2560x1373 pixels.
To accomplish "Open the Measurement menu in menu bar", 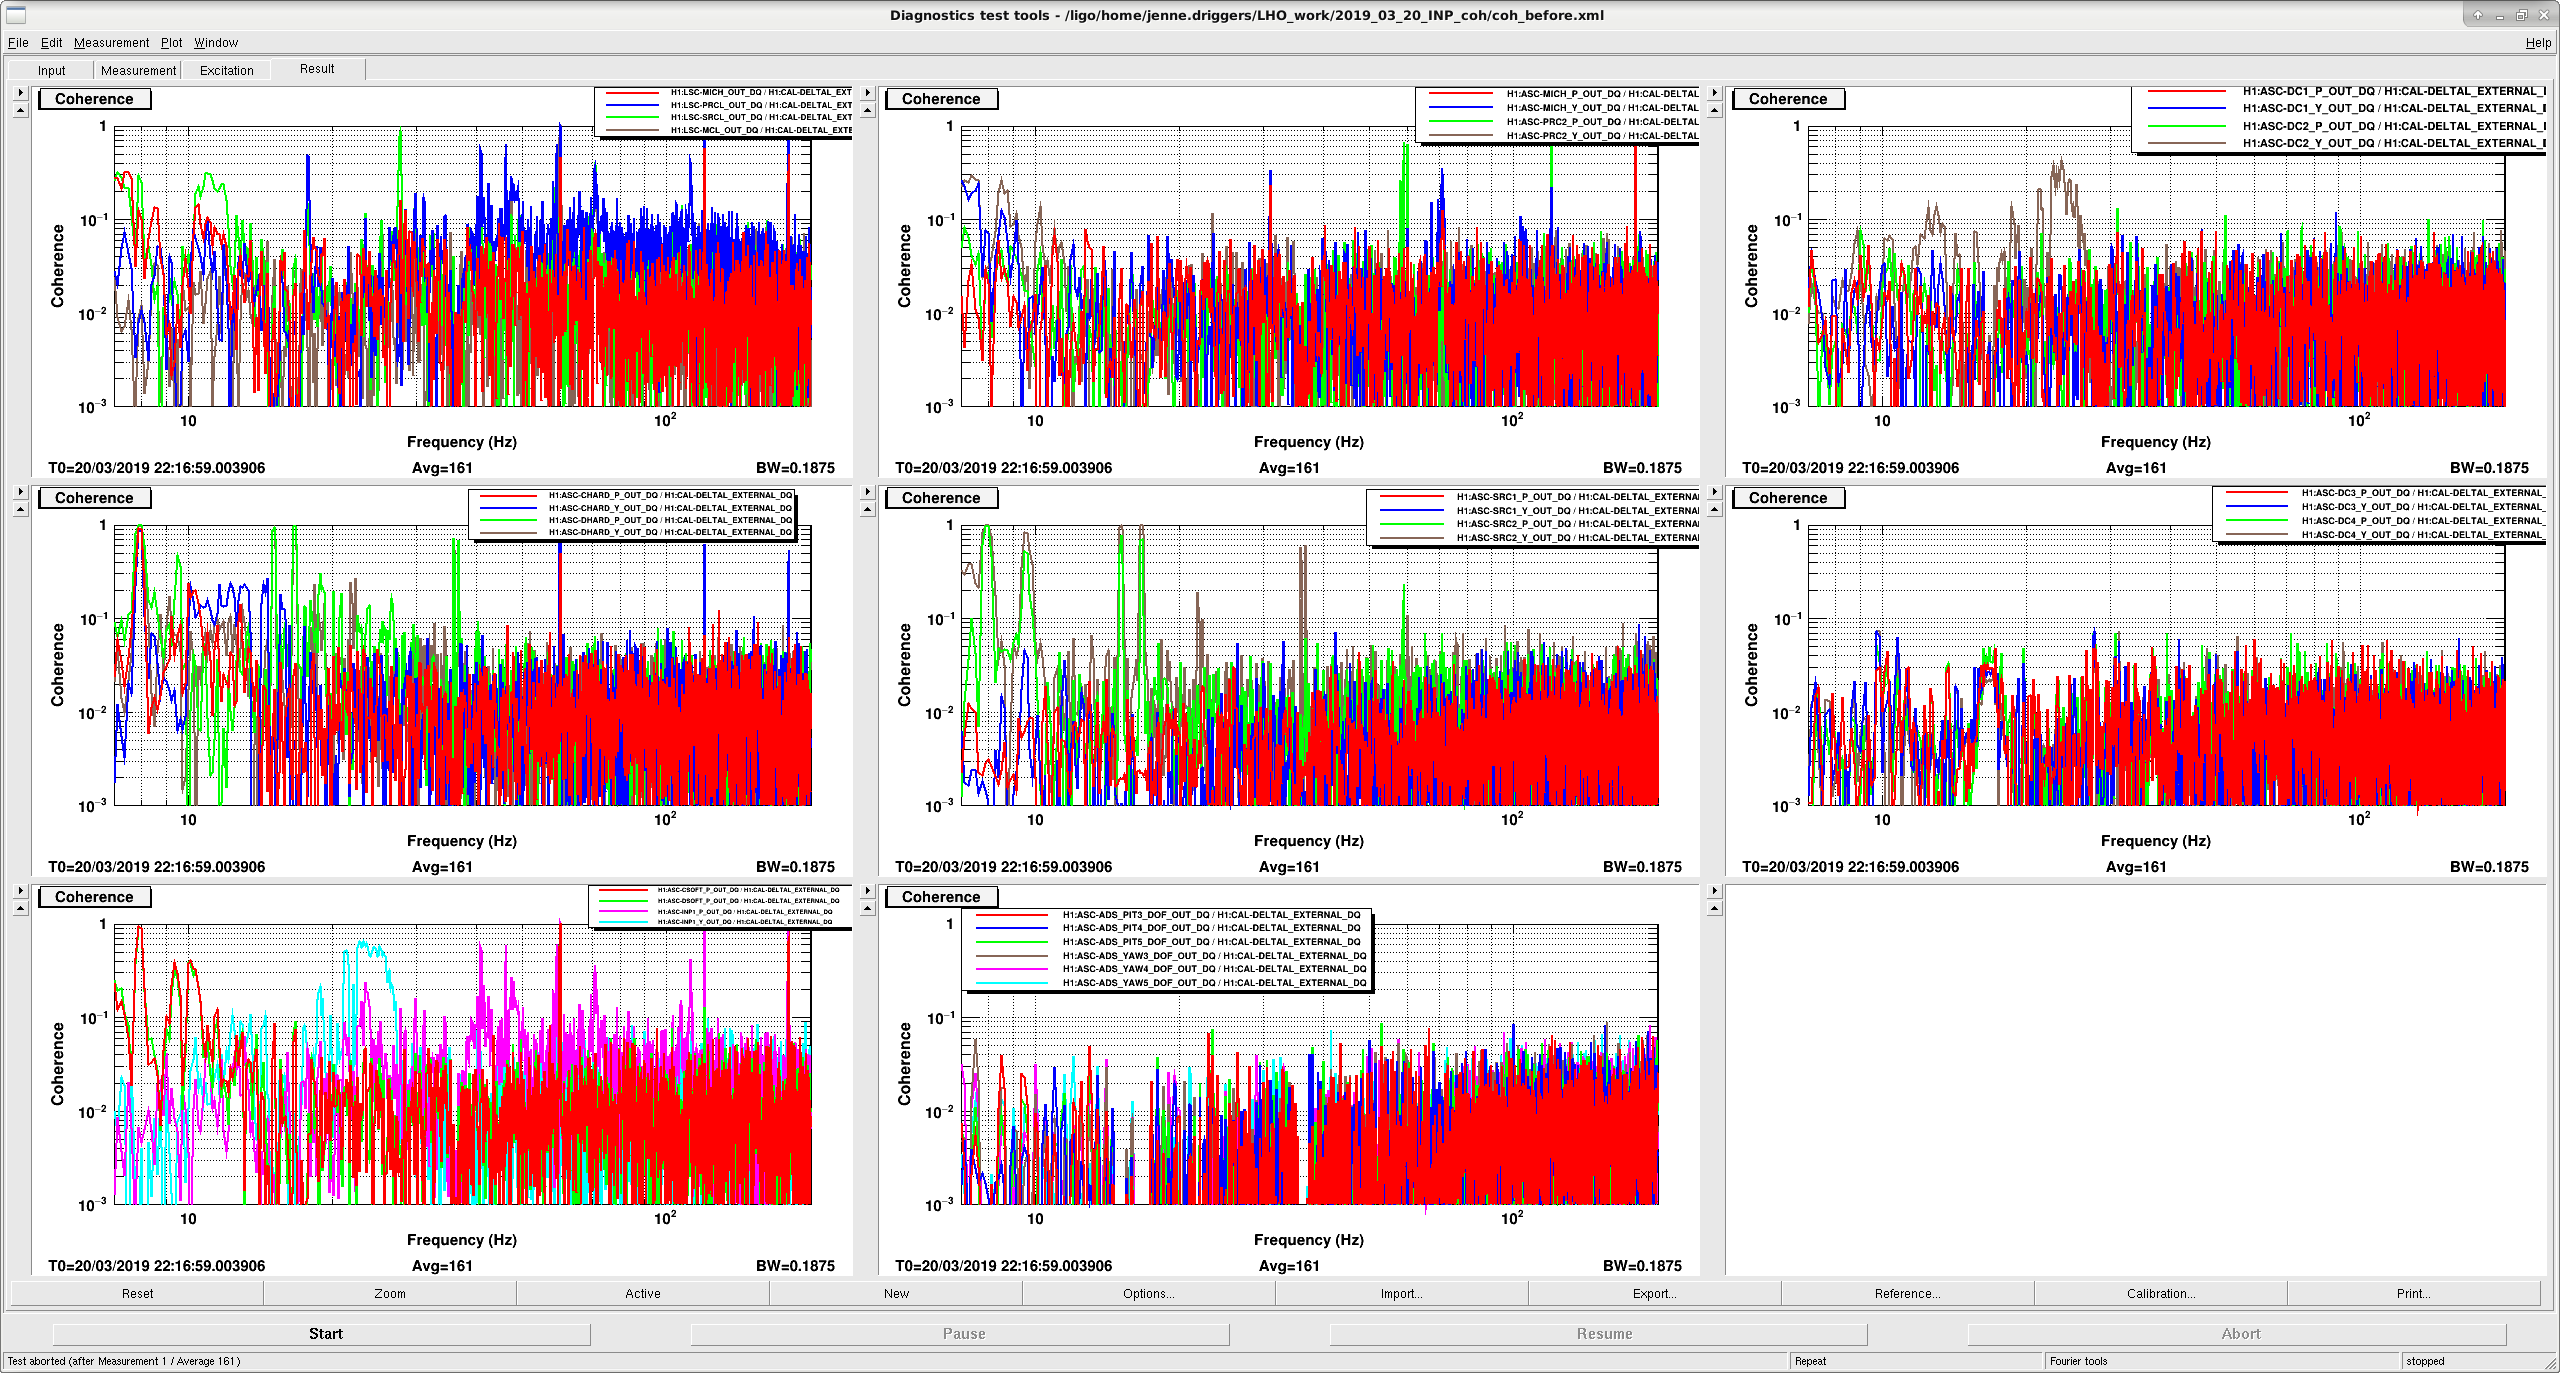I will click(111, 43).
